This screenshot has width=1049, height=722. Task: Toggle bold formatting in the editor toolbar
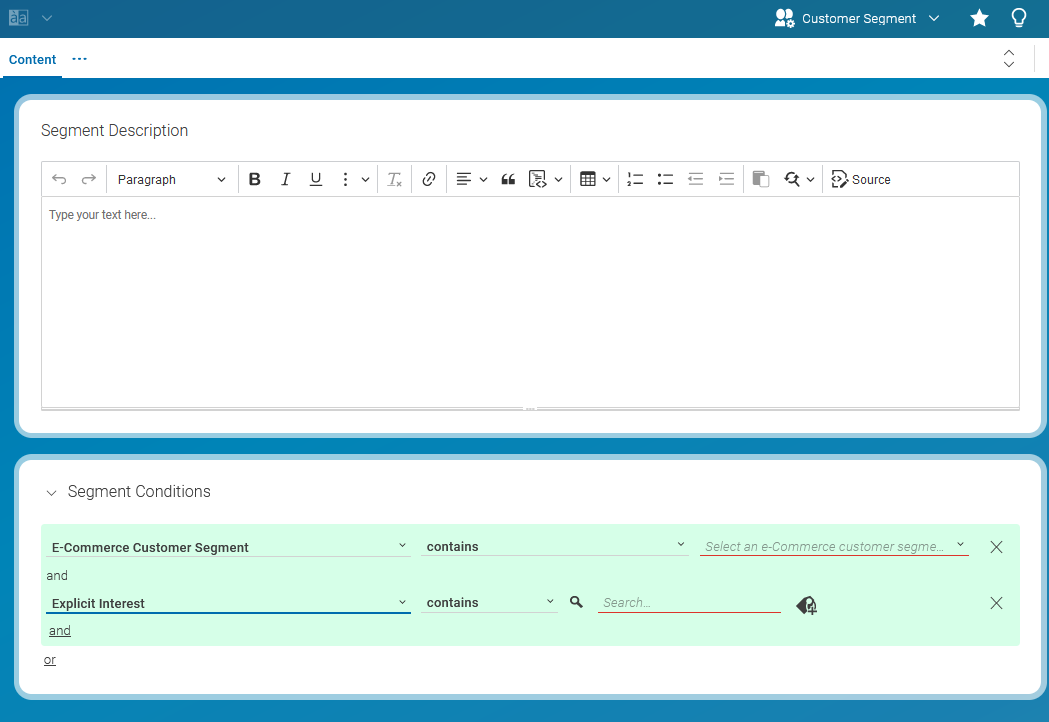(255, 179)
